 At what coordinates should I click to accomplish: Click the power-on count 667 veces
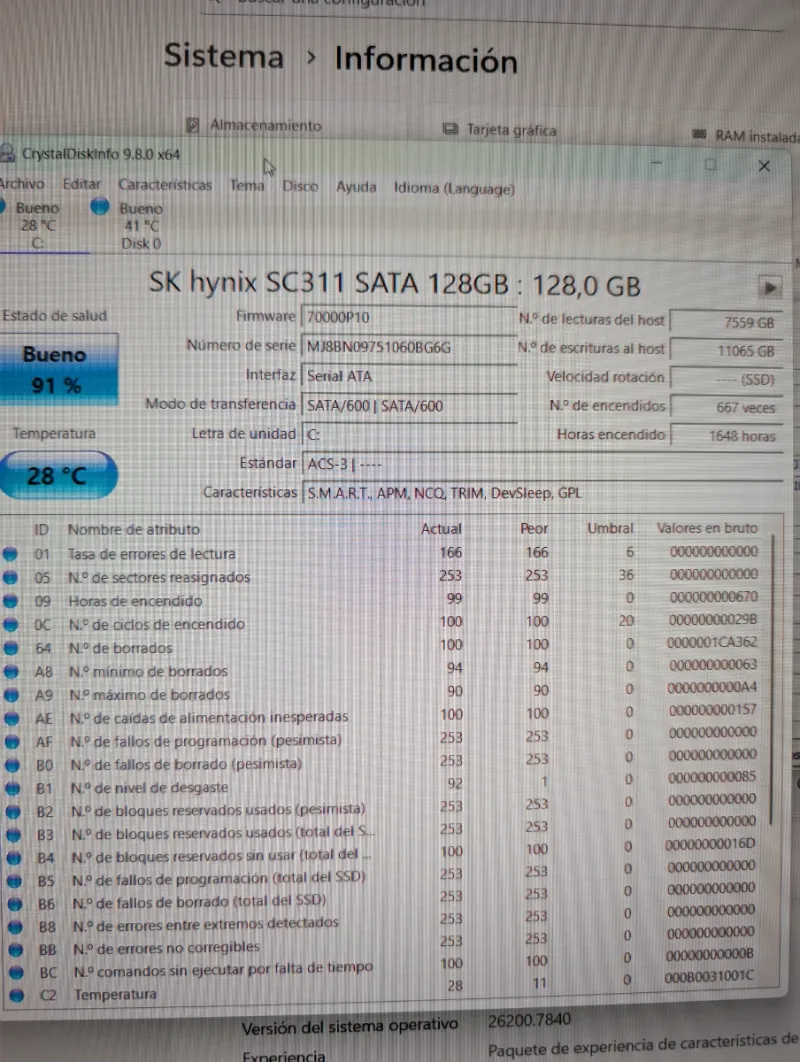pos(726,408)
